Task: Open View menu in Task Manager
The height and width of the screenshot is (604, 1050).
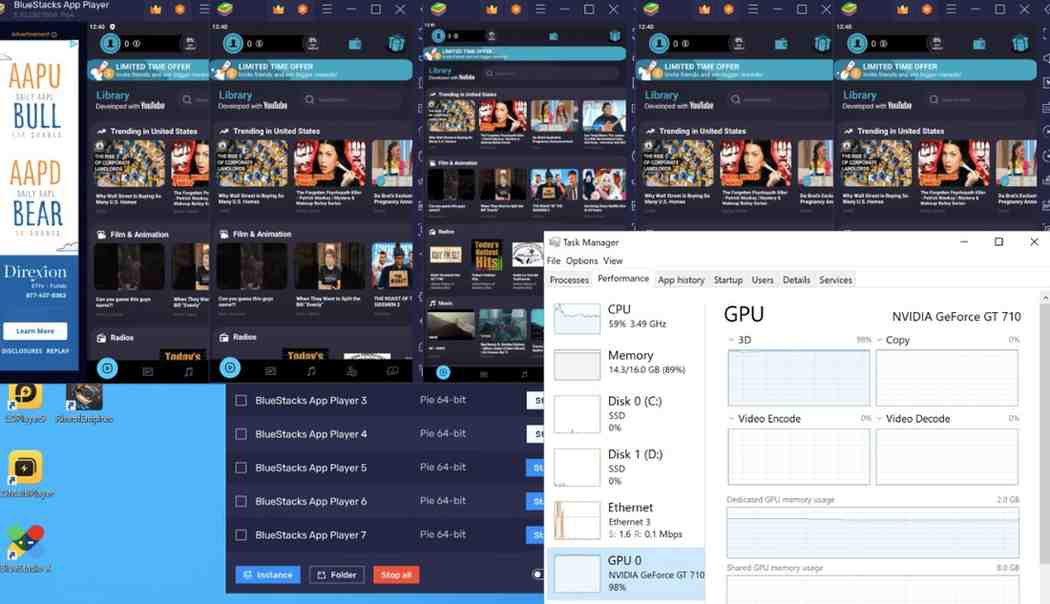Action: [x=613, y=260]
